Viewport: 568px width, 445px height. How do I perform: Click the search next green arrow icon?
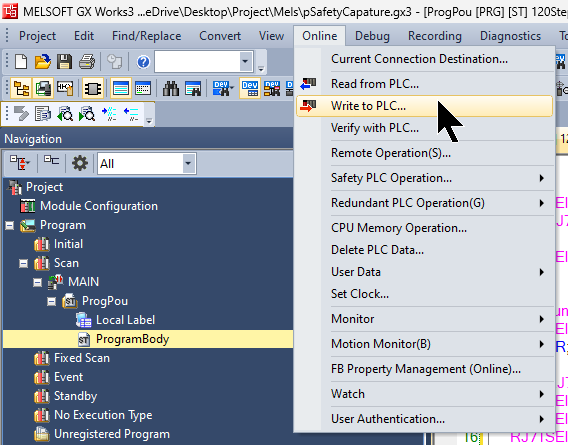pos(87,114)
